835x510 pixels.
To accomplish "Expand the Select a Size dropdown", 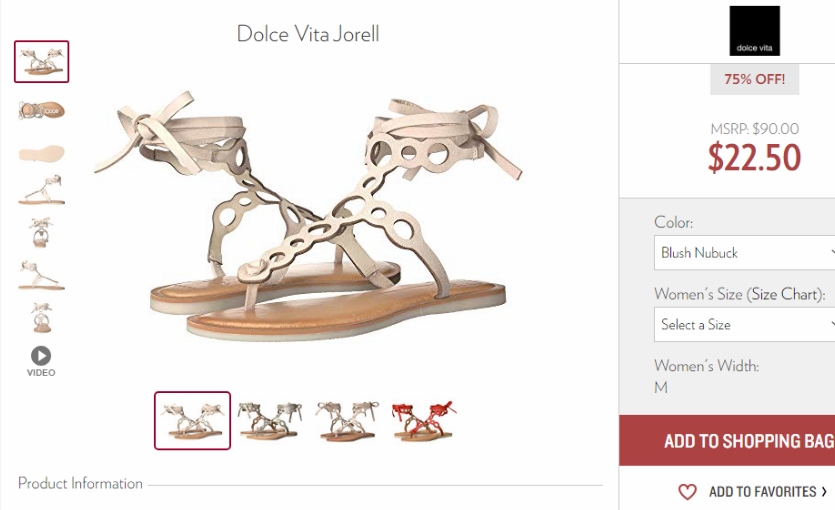I will (x=744, y=324).
